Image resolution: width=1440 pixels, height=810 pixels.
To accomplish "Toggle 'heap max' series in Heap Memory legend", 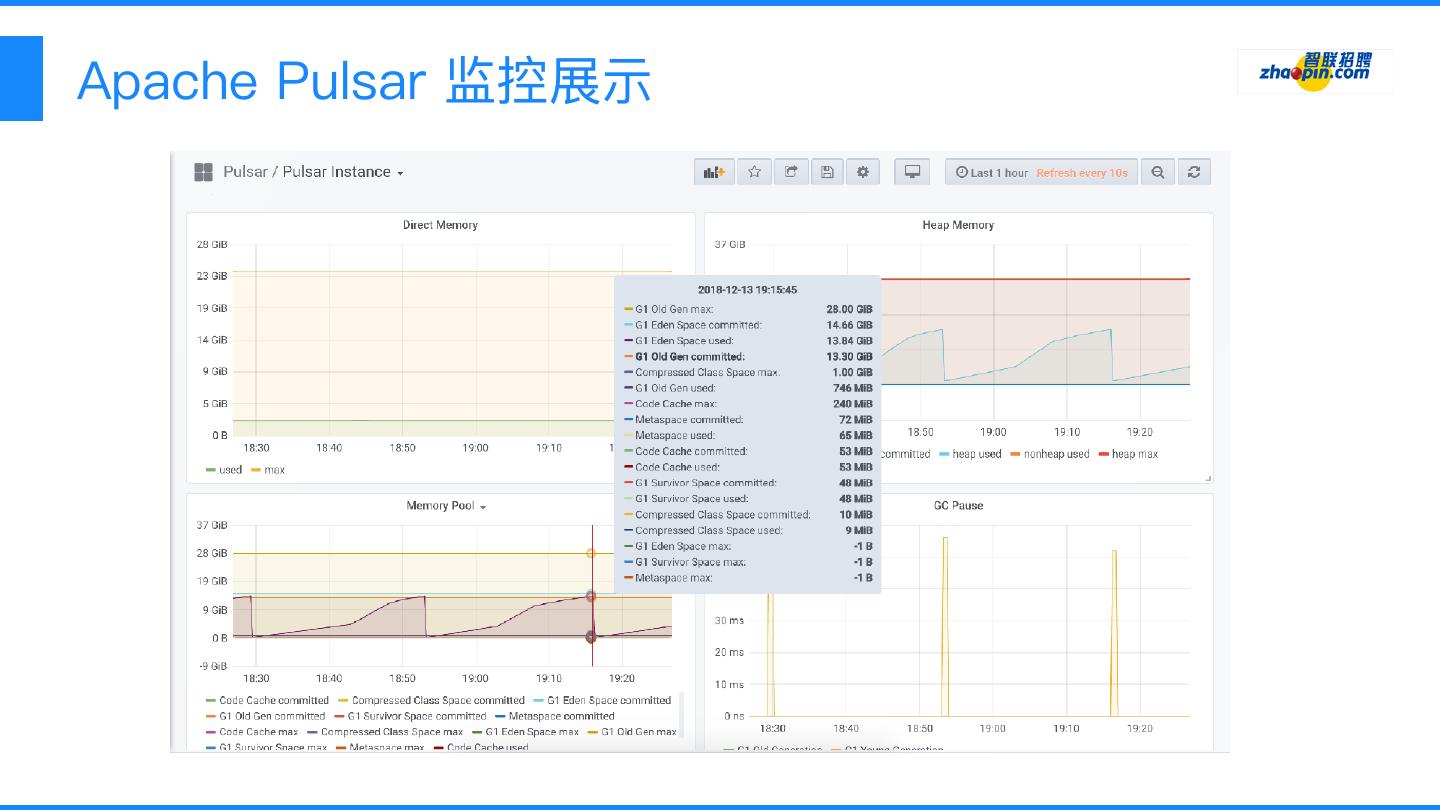I will [x=1134, y=454].
